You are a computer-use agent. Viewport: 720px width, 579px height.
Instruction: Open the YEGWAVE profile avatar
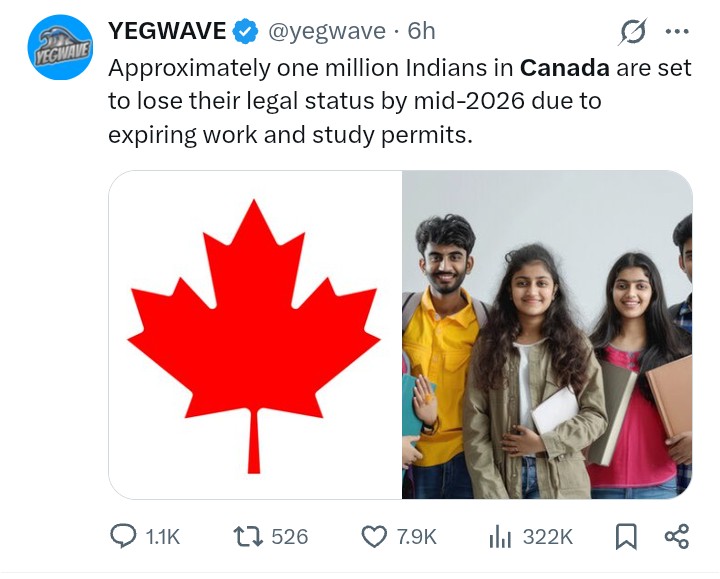[x=60, y=47]
